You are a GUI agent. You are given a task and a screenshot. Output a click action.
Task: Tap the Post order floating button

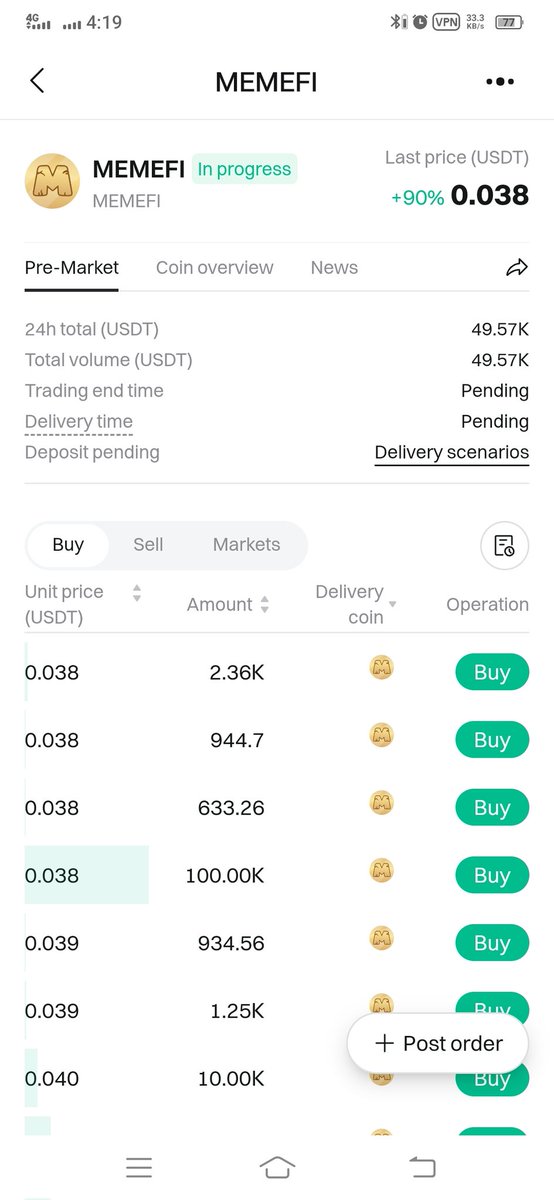[x=437, y=1043]
